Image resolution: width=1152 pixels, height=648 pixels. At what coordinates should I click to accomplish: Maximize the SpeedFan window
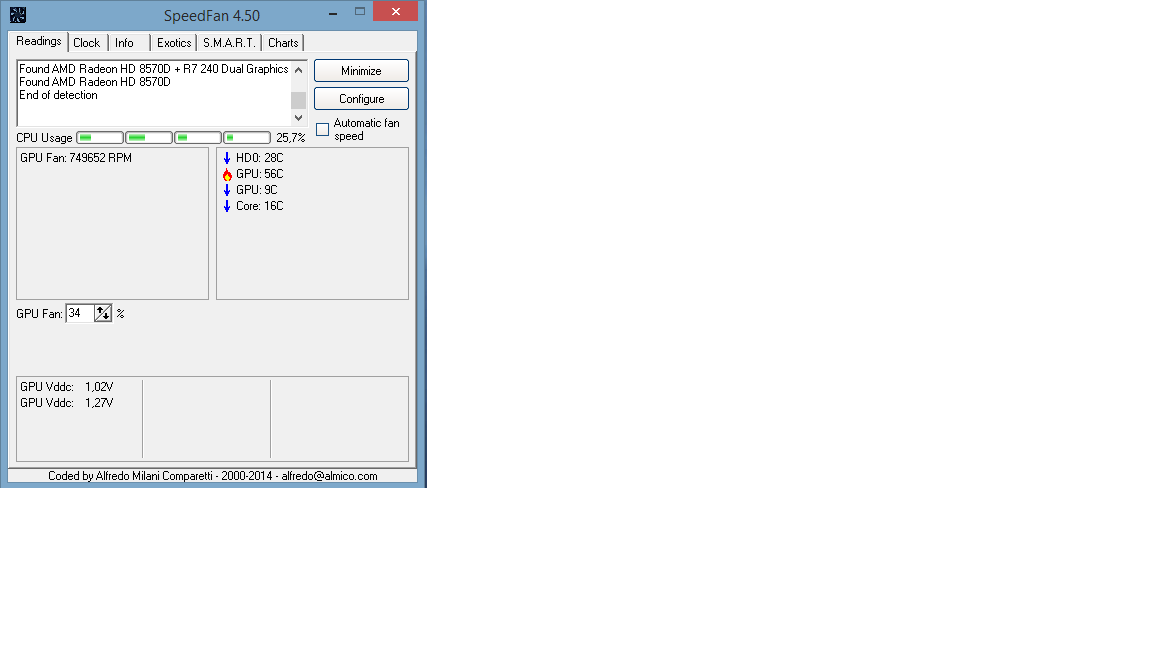(x=360, y=12)
